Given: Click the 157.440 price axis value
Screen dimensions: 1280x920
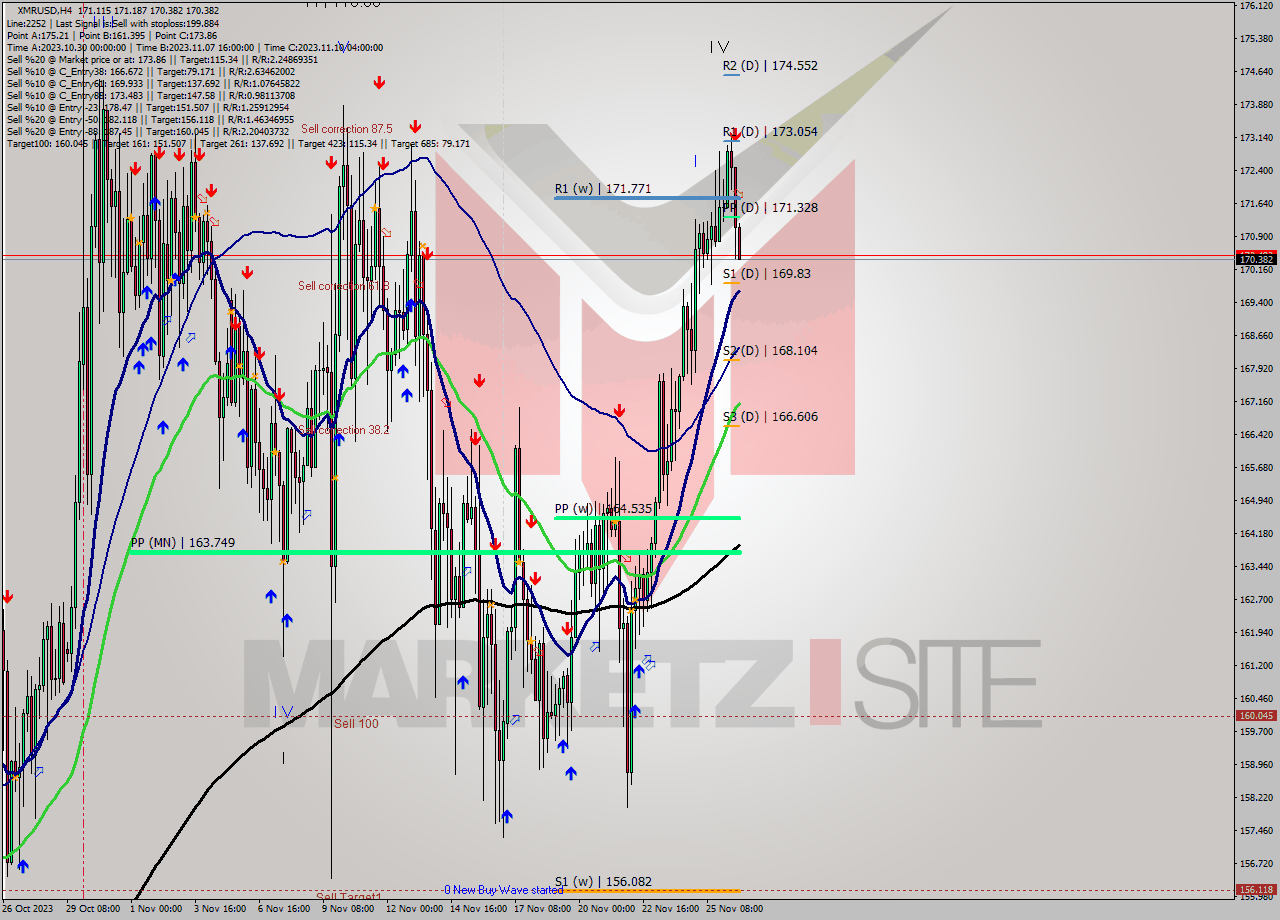Looking at the screenshot, I should [1255, 830].
